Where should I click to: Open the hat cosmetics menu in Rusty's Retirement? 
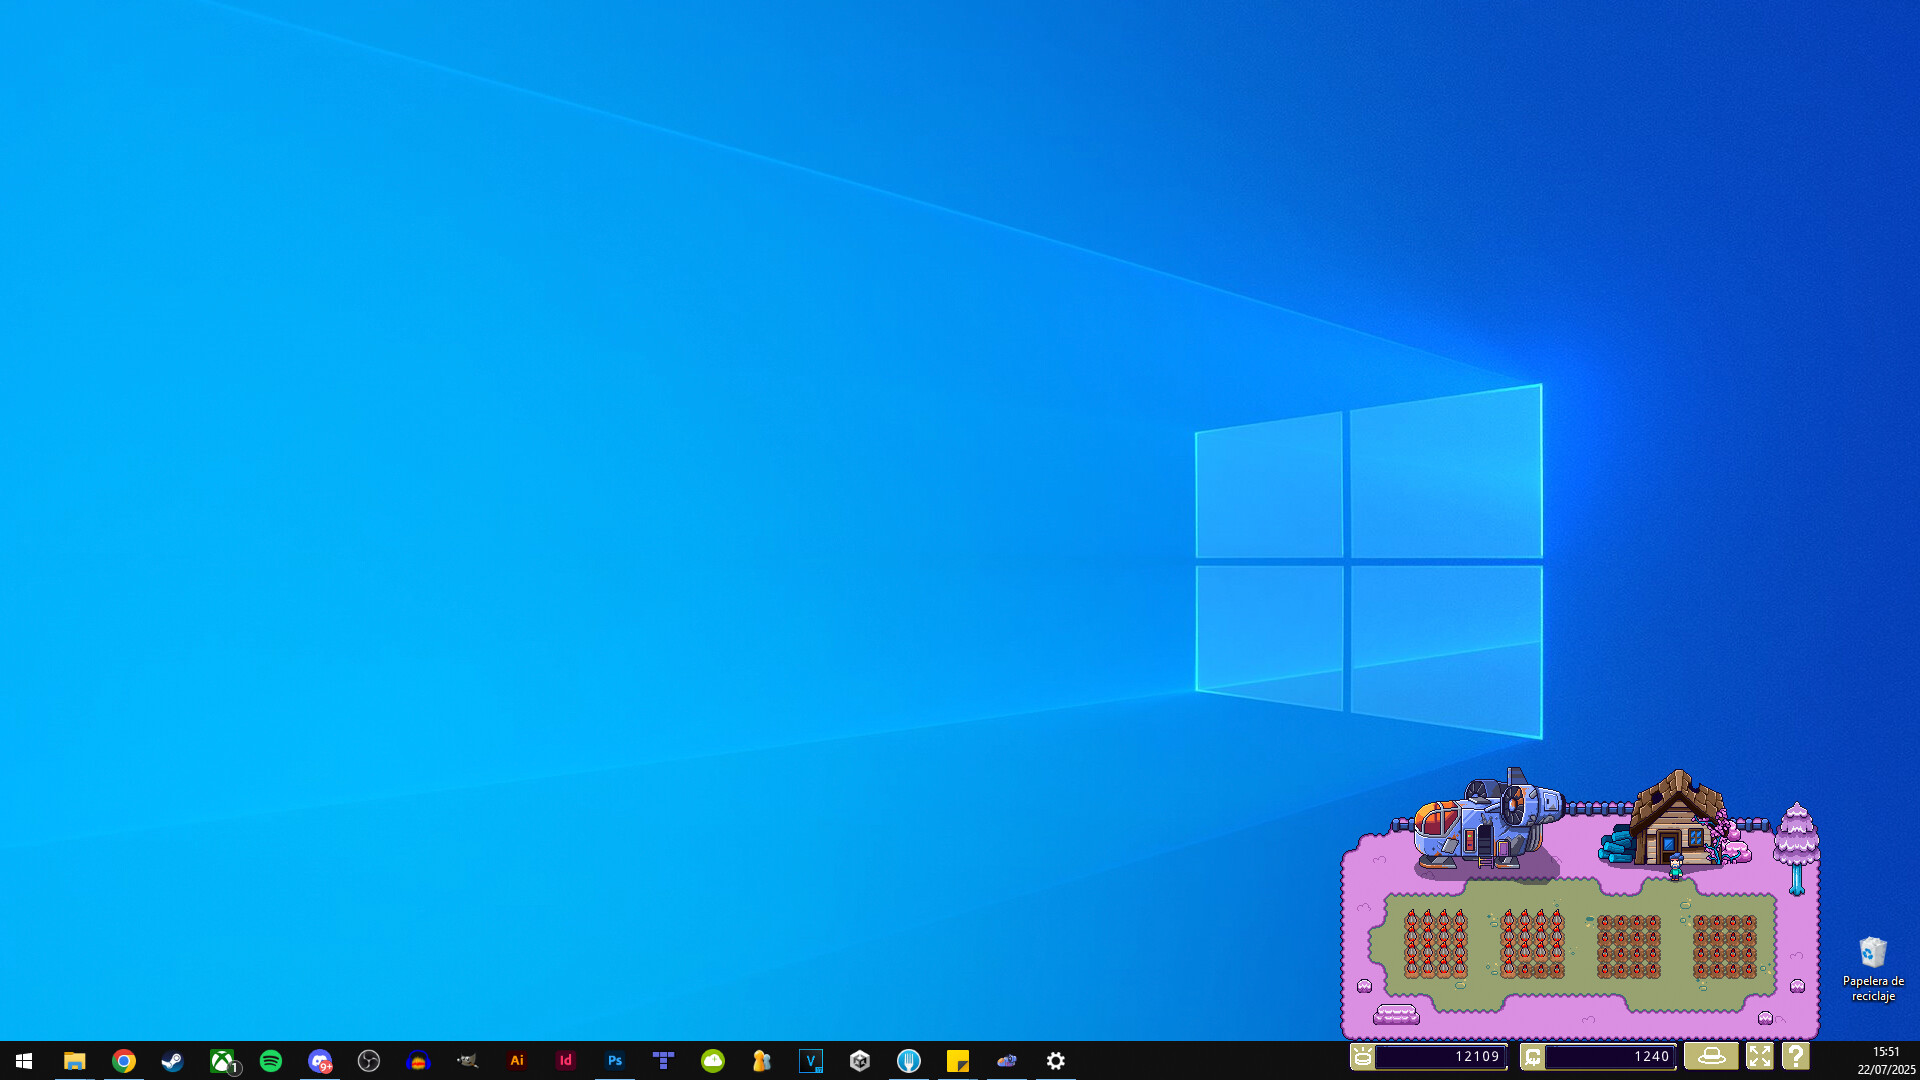point(1711,1057)
